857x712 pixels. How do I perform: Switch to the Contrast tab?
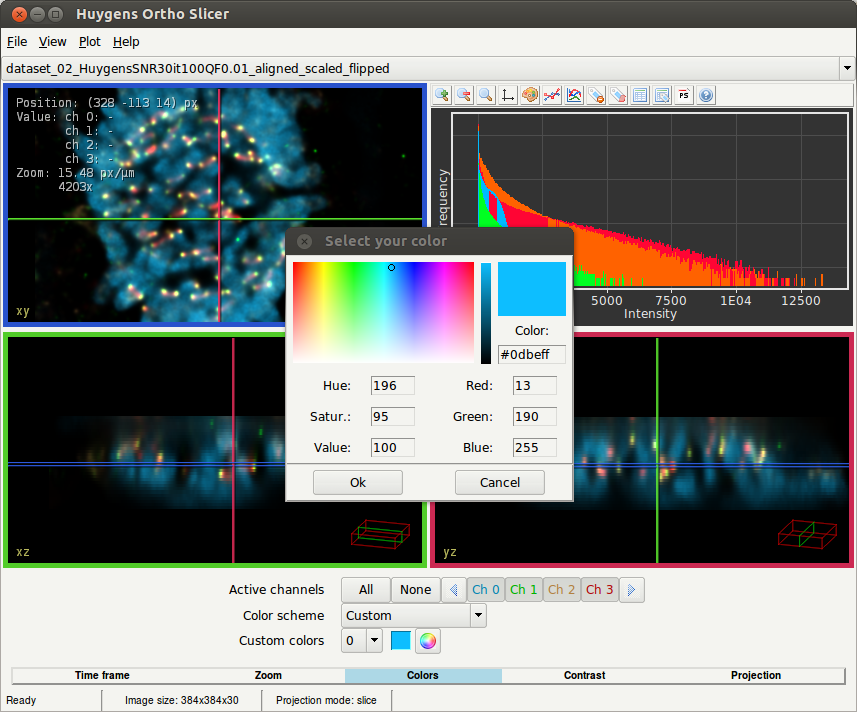[x=584, y=676]
